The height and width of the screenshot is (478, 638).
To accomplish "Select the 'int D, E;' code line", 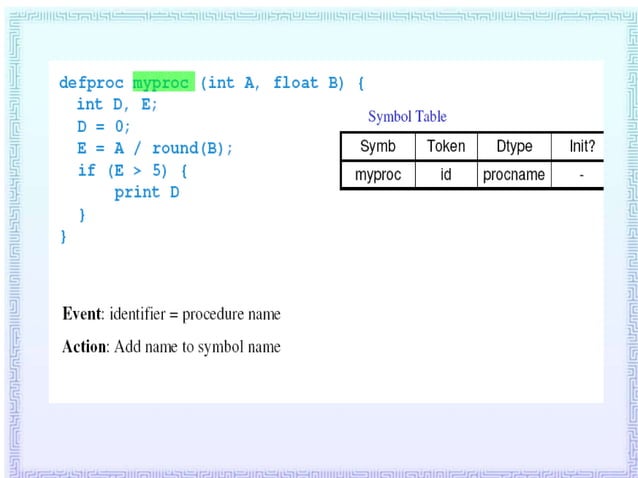I will pos(117,105).
